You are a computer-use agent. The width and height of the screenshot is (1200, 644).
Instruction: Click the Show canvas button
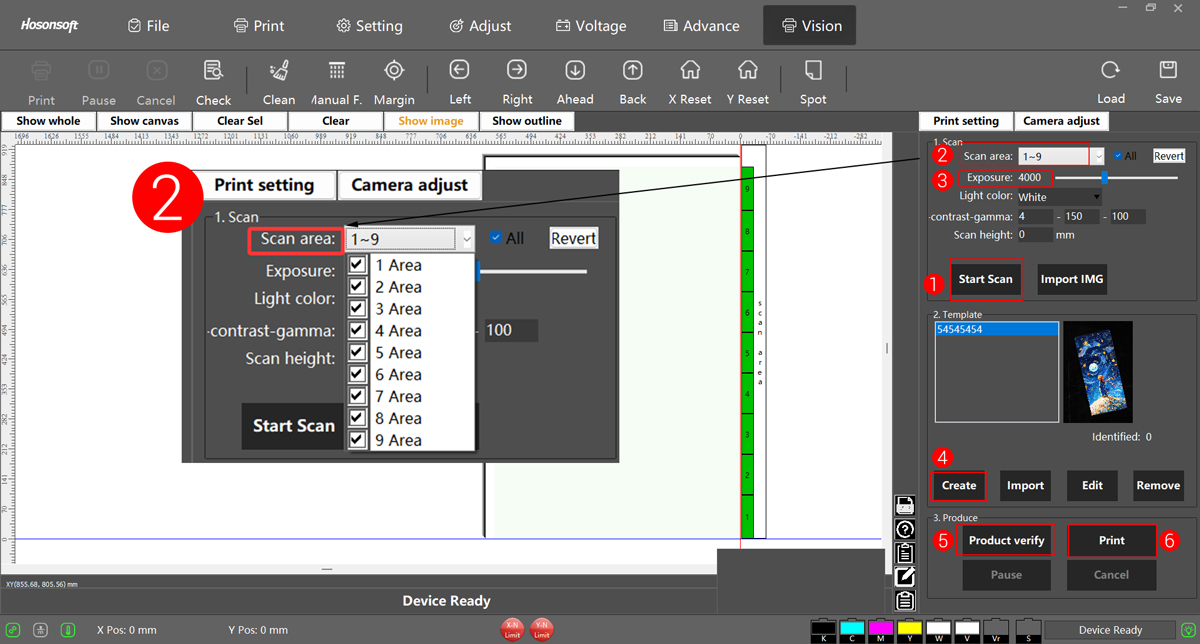click(x=144, y=121)
